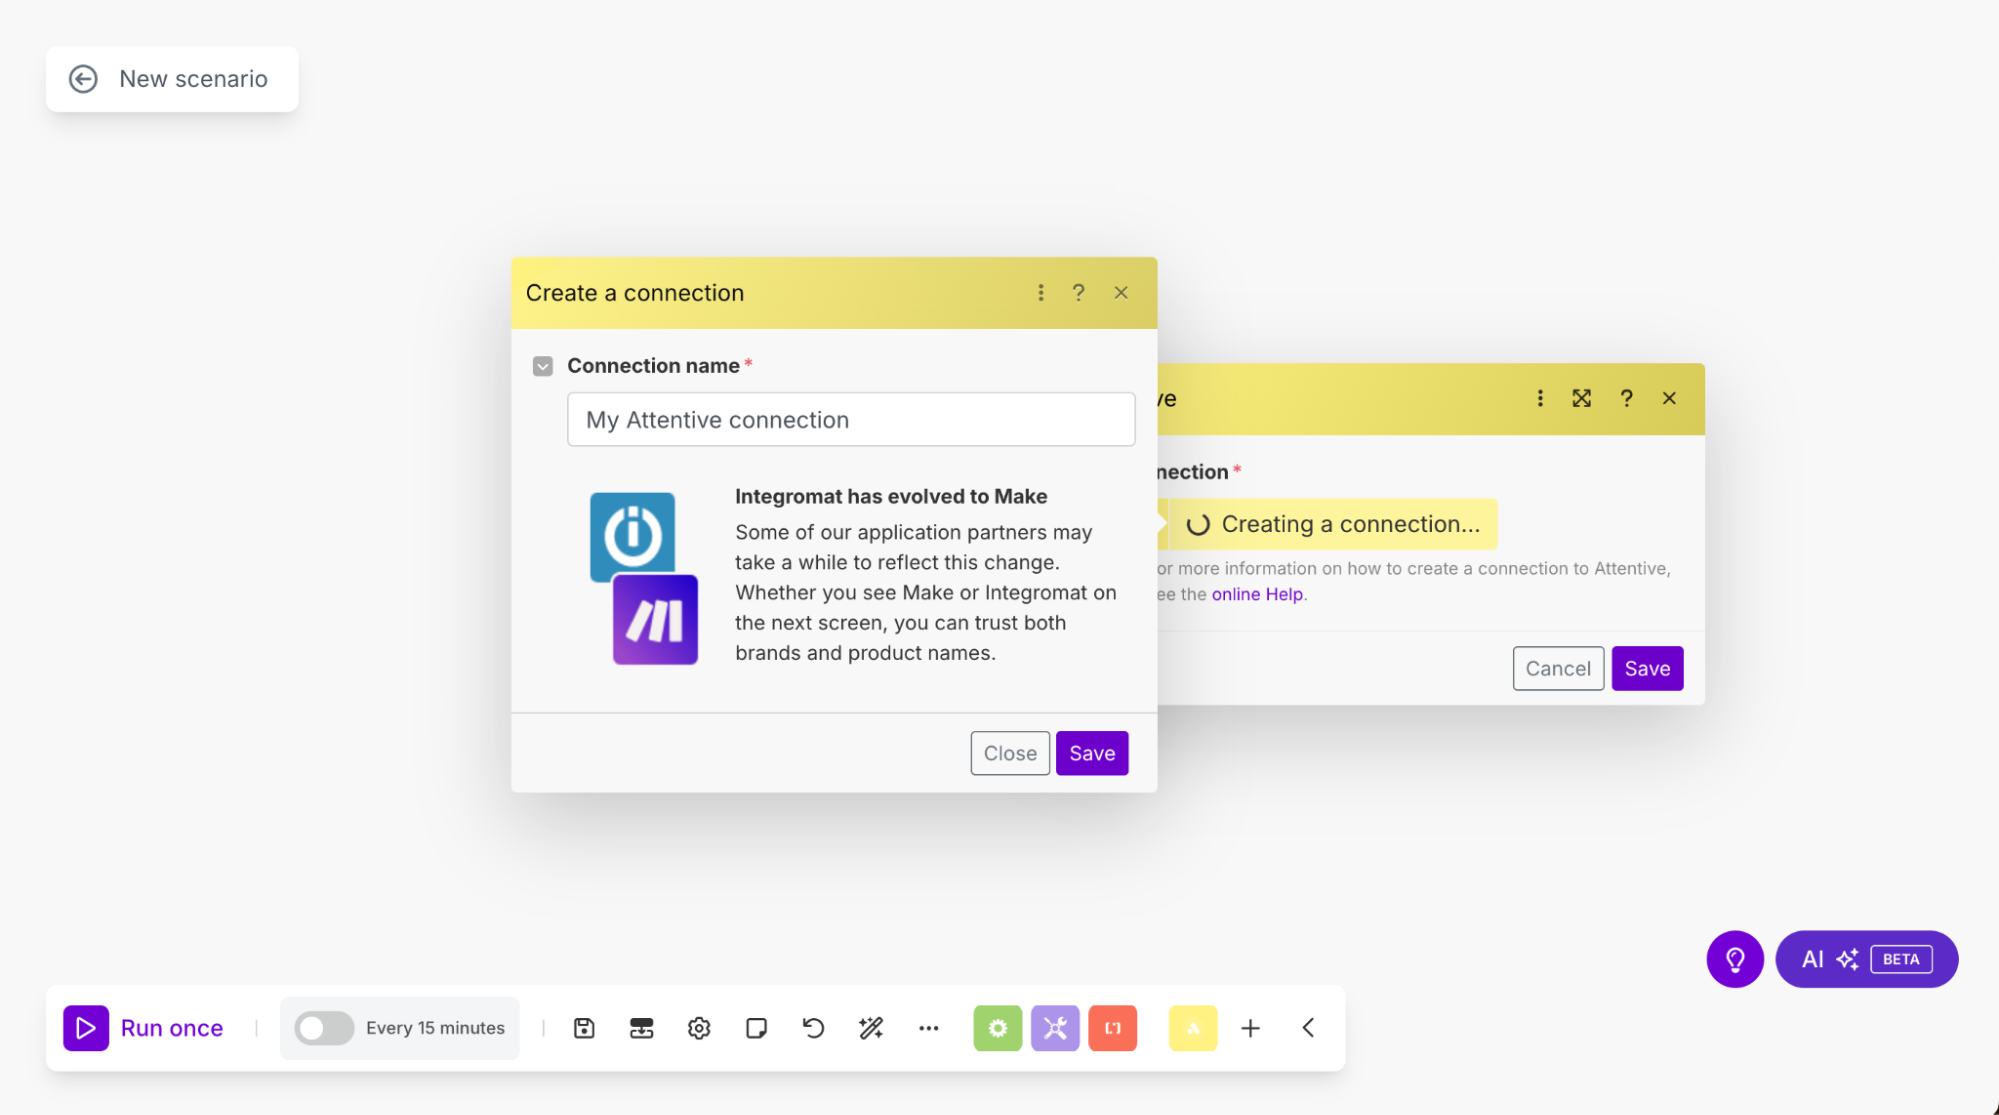Viewport: 1999px width, 1115px height.
Task: Open the three-dot menu in the Attentive module panel
Action: pyautogui.click(x=1540, y=398)
